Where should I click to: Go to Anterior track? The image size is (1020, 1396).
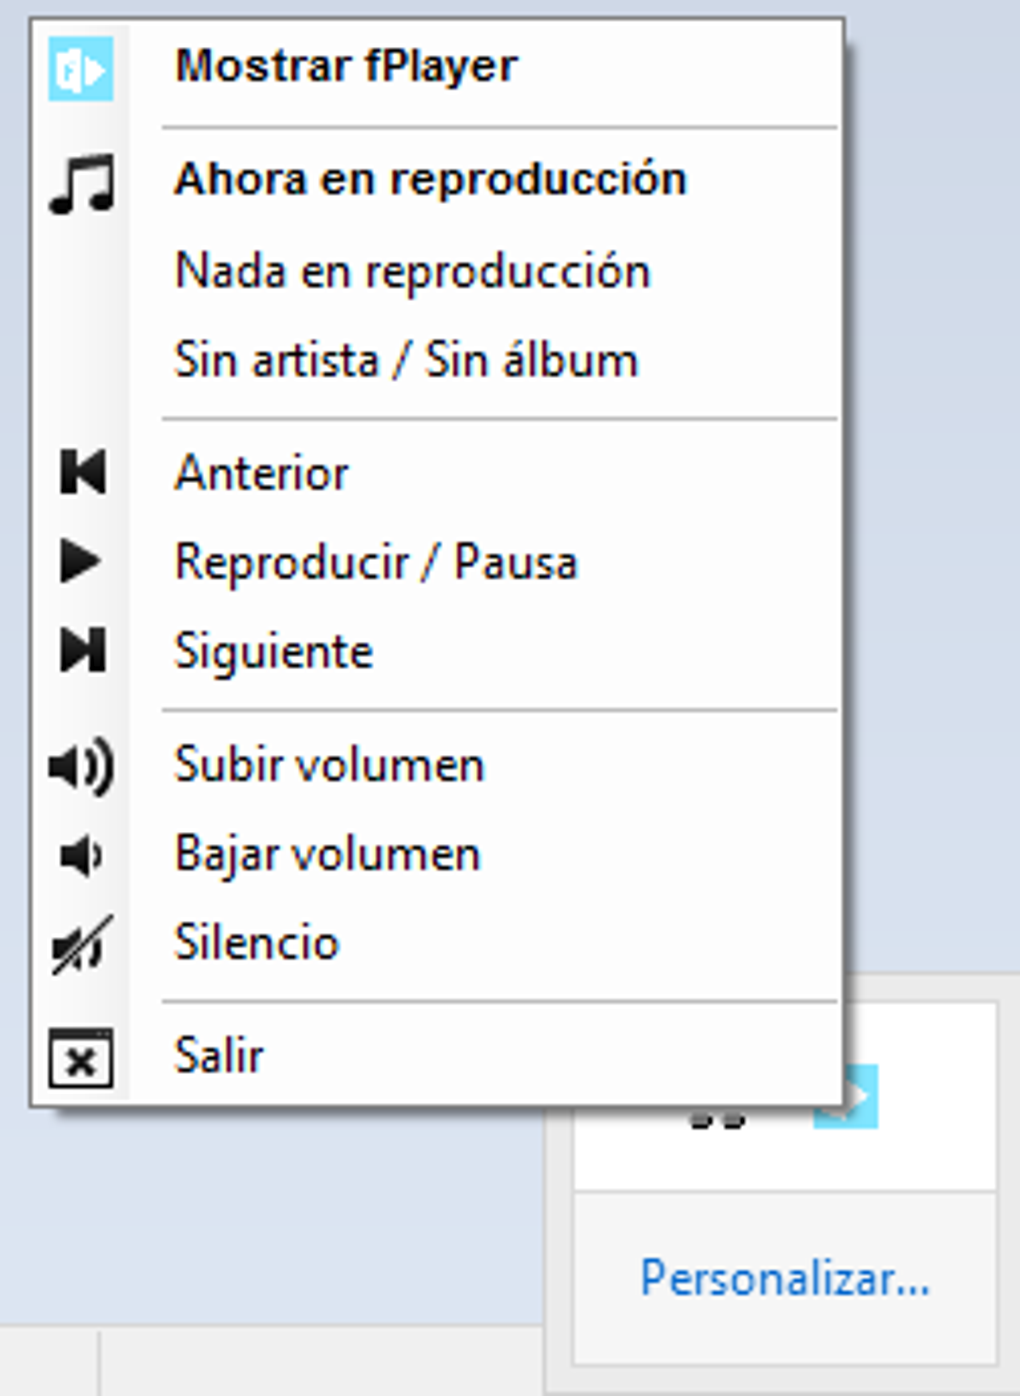(262, 473)
